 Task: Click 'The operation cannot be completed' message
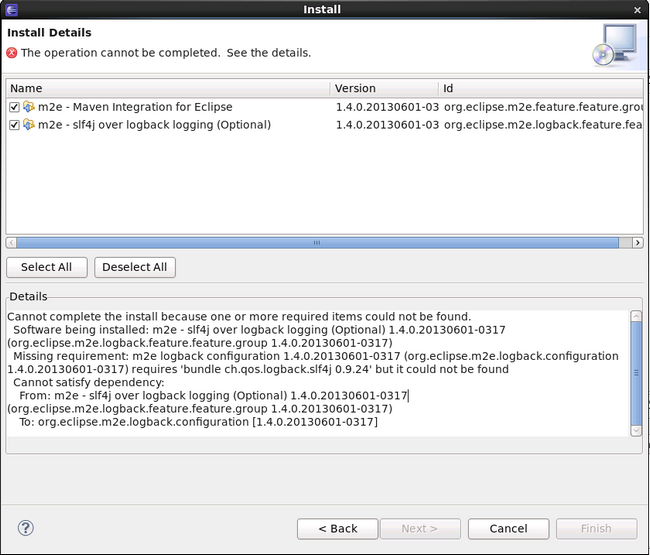(x=166, y=53)
